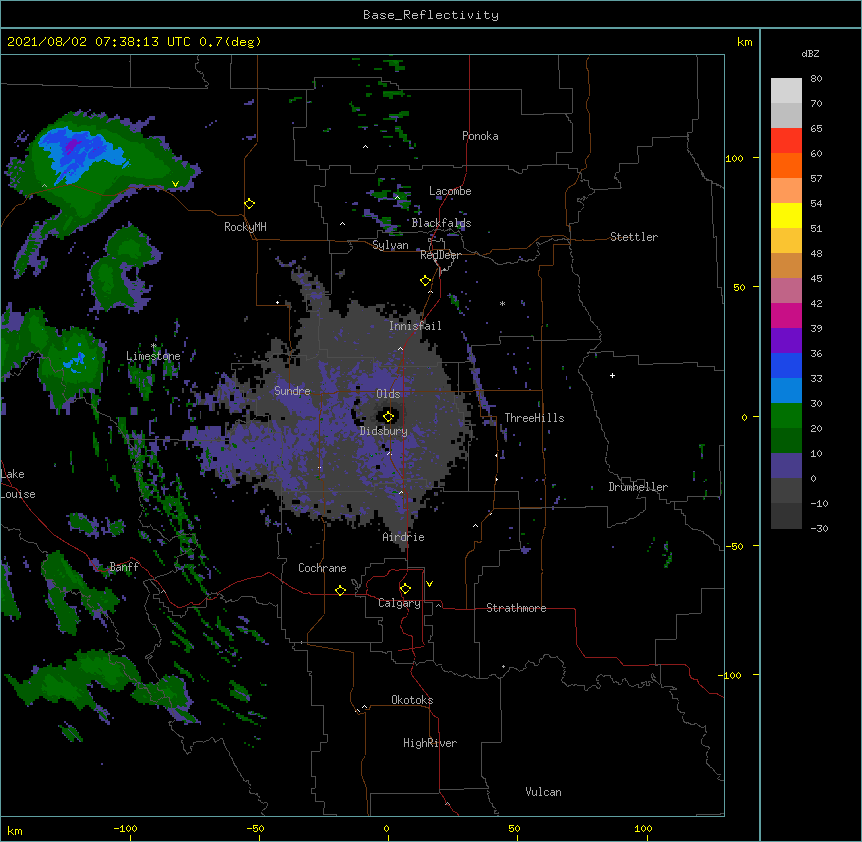Click the Limestone label
Screen dimensions: 862x842
pyautogui.click(x=153, y=356)
